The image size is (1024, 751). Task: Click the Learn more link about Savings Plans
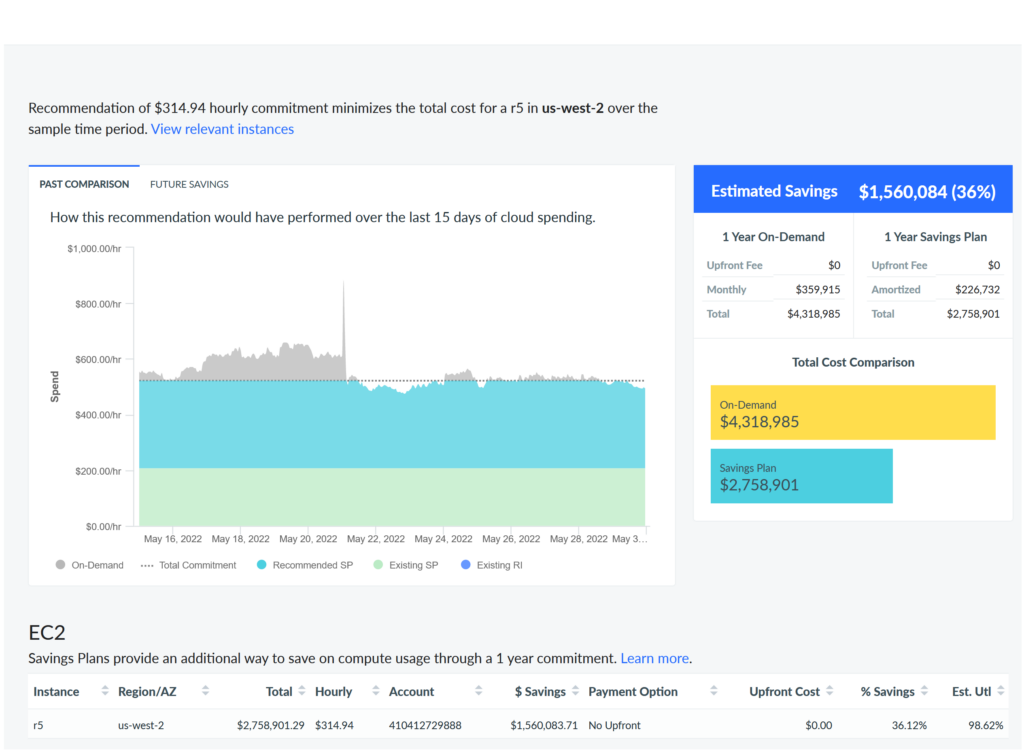[654, 658]
